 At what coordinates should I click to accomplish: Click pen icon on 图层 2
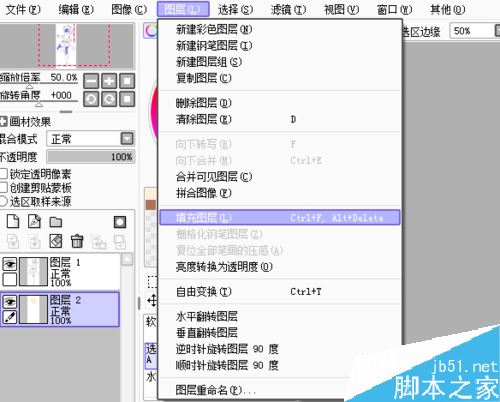pyautogui.click(x=10, y=317)
